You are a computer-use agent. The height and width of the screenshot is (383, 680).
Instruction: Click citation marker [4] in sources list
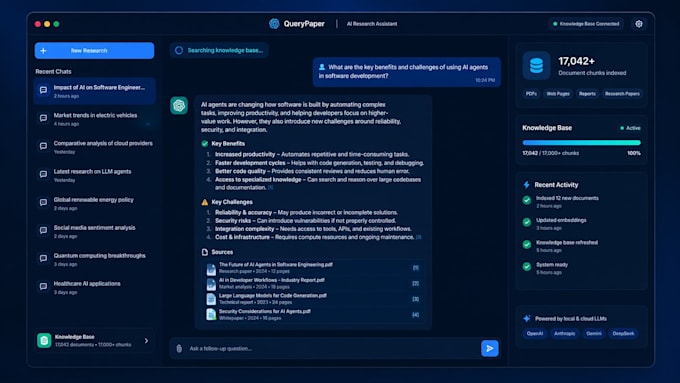[415, 315]
